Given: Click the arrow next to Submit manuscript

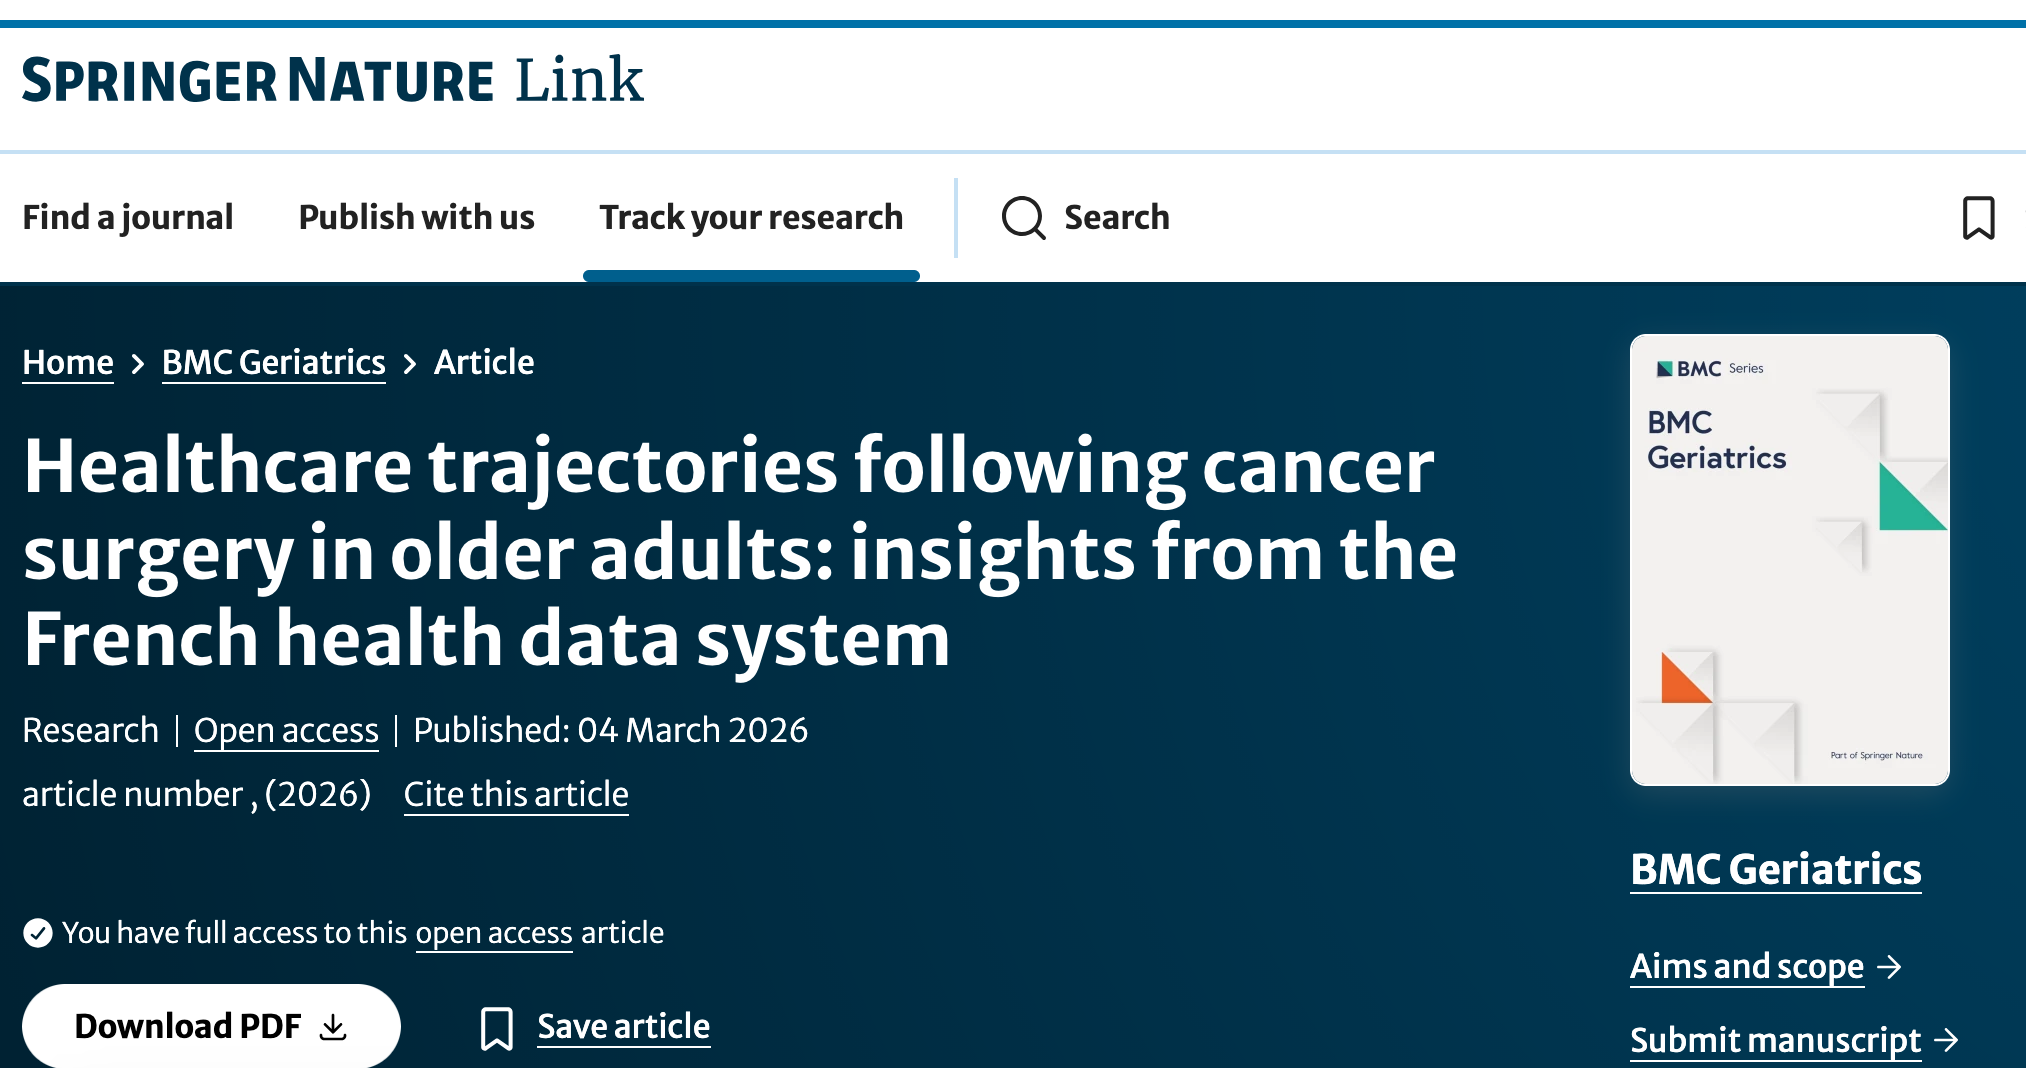Looking at the screenshot, I should pyautogui.click(x=1946, y=1041).
